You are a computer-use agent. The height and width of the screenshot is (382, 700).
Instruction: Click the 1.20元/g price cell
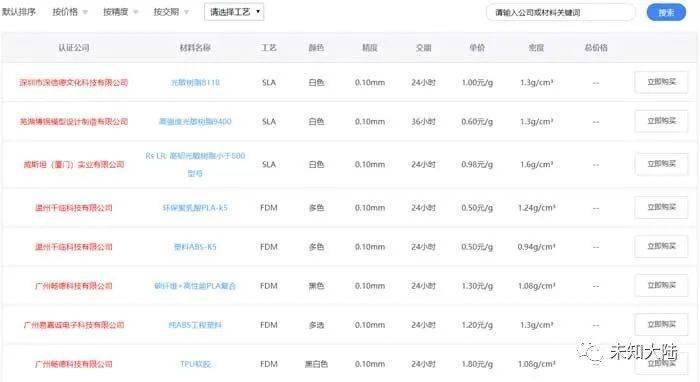tap(477, 325)
